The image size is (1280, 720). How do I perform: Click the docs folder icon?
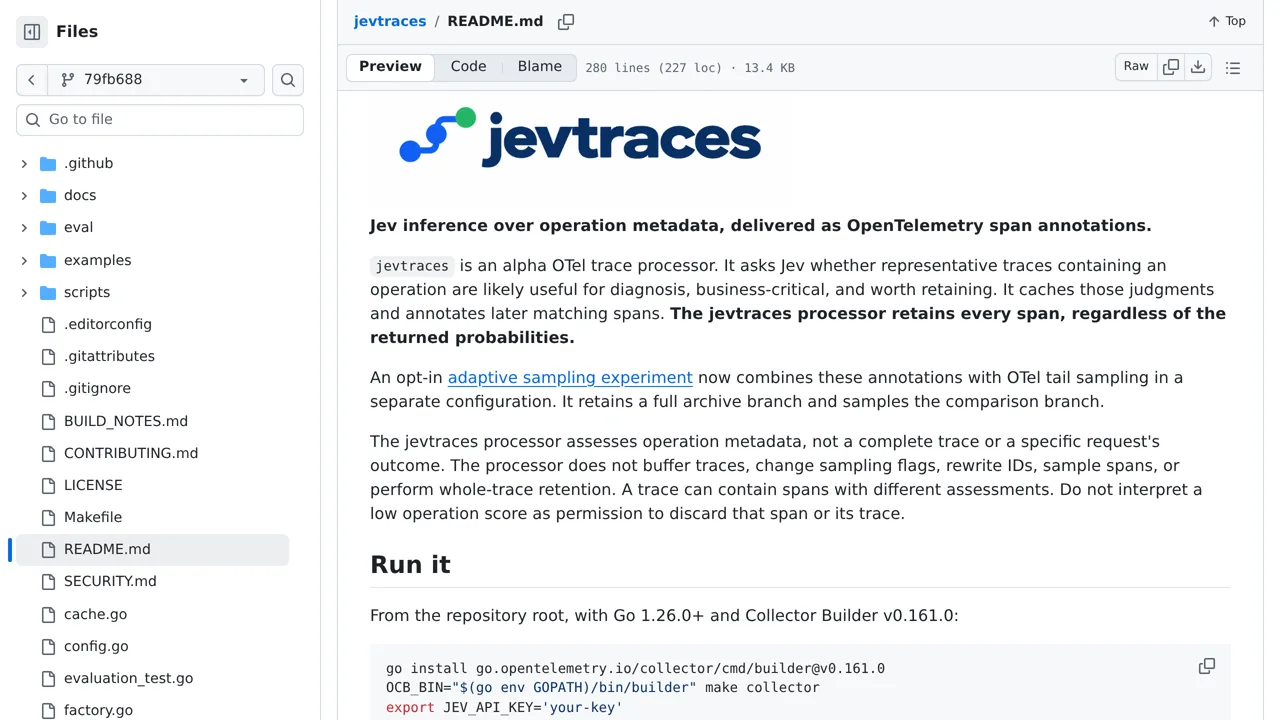48,196
